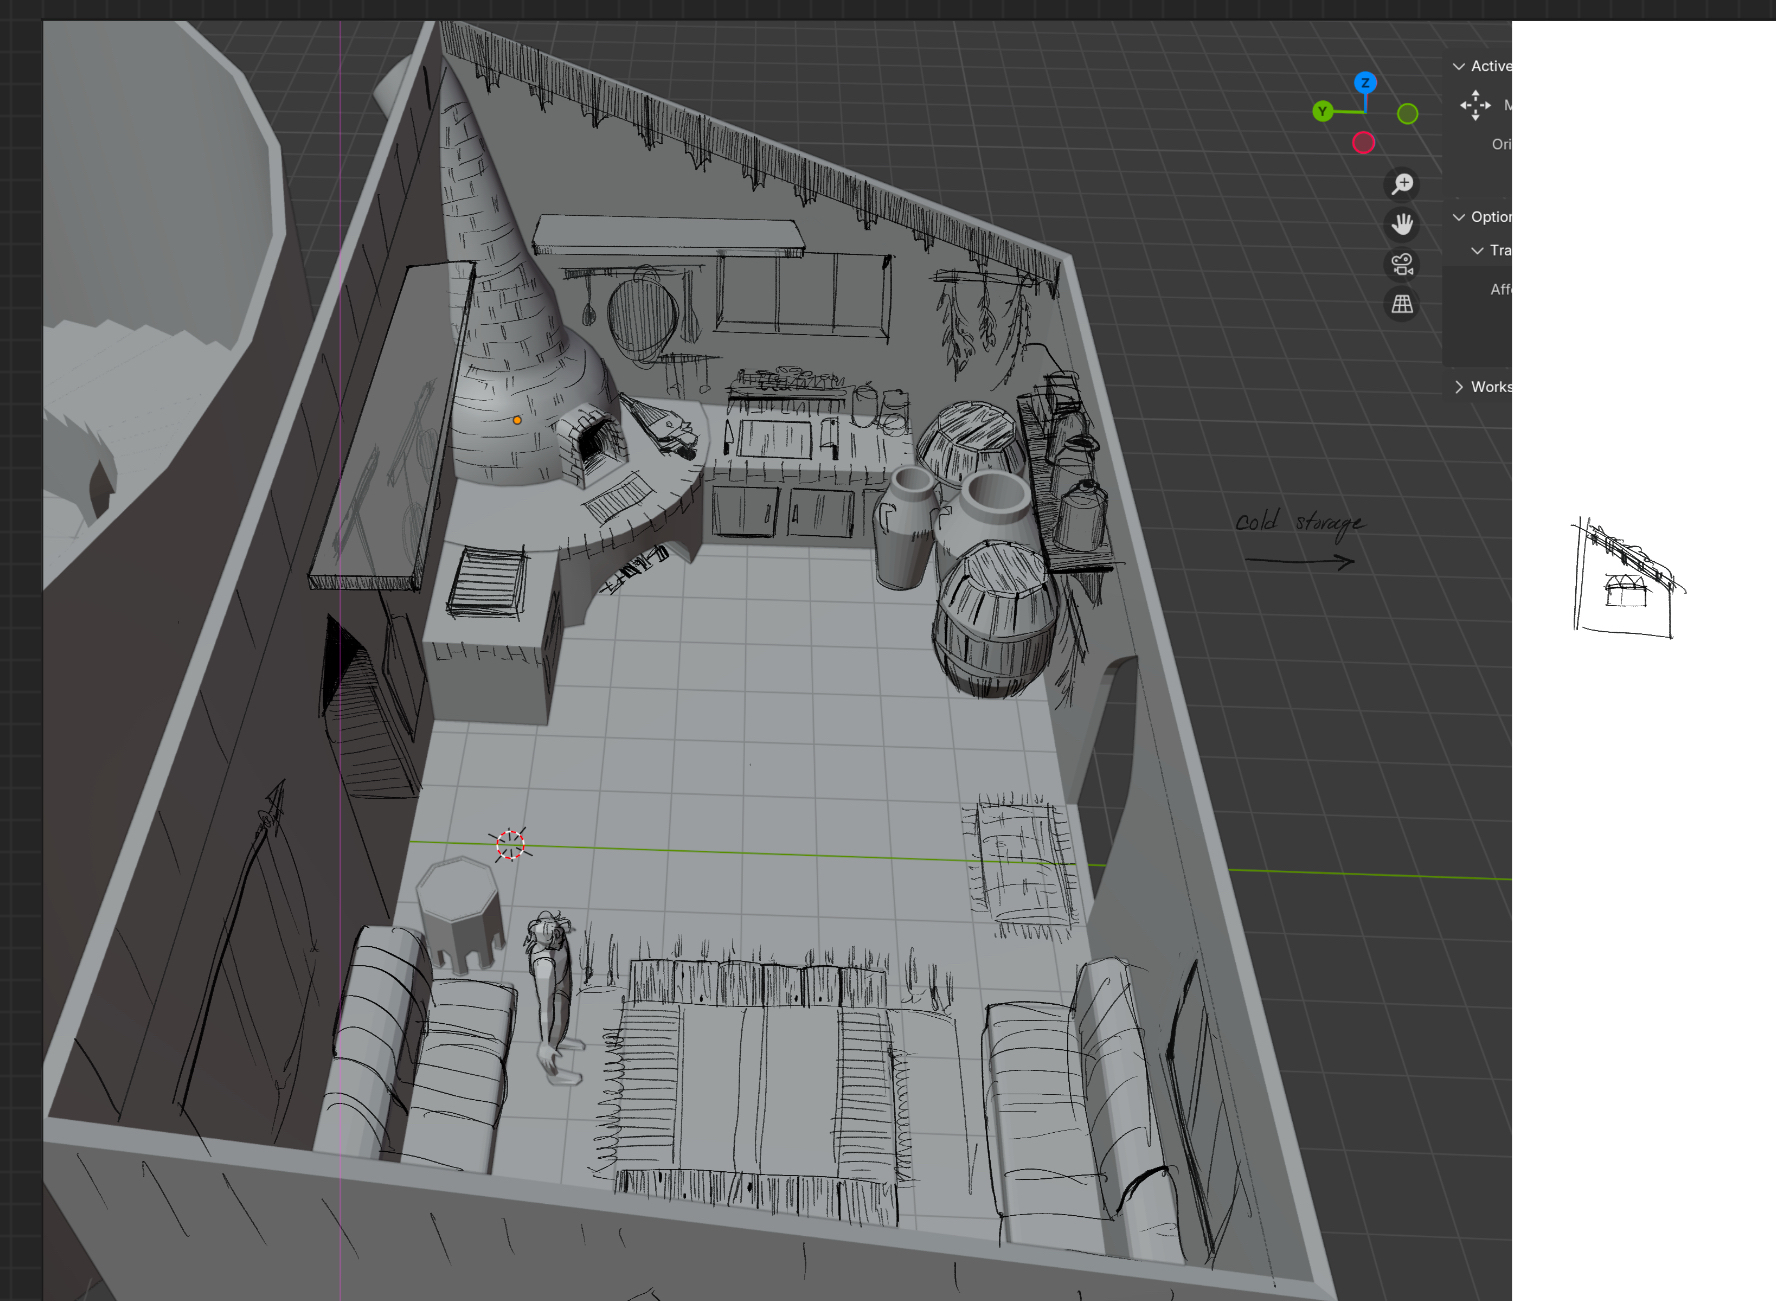This screenshot has height=1301, width=1776.
Task: Collapse the Transform subpanel chevron
Action: click(x=1477, y=250)
